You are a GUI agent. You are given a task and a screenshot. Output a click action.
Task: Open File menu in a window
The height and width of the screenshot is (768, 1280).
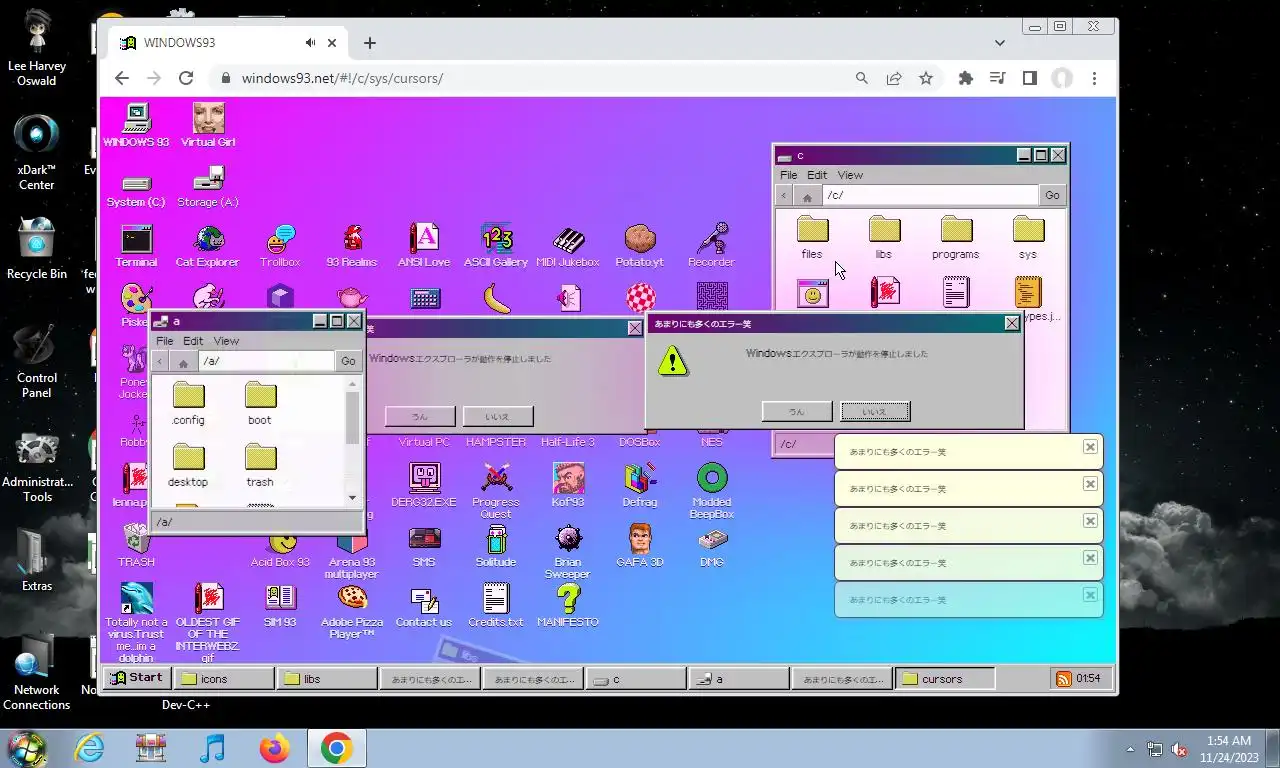coord(165,341)
